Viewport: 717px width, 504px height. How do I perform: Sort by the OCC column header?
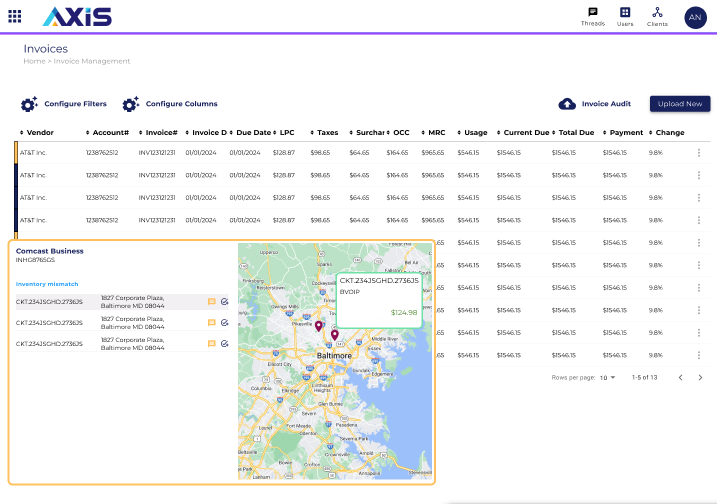(398, 133)
